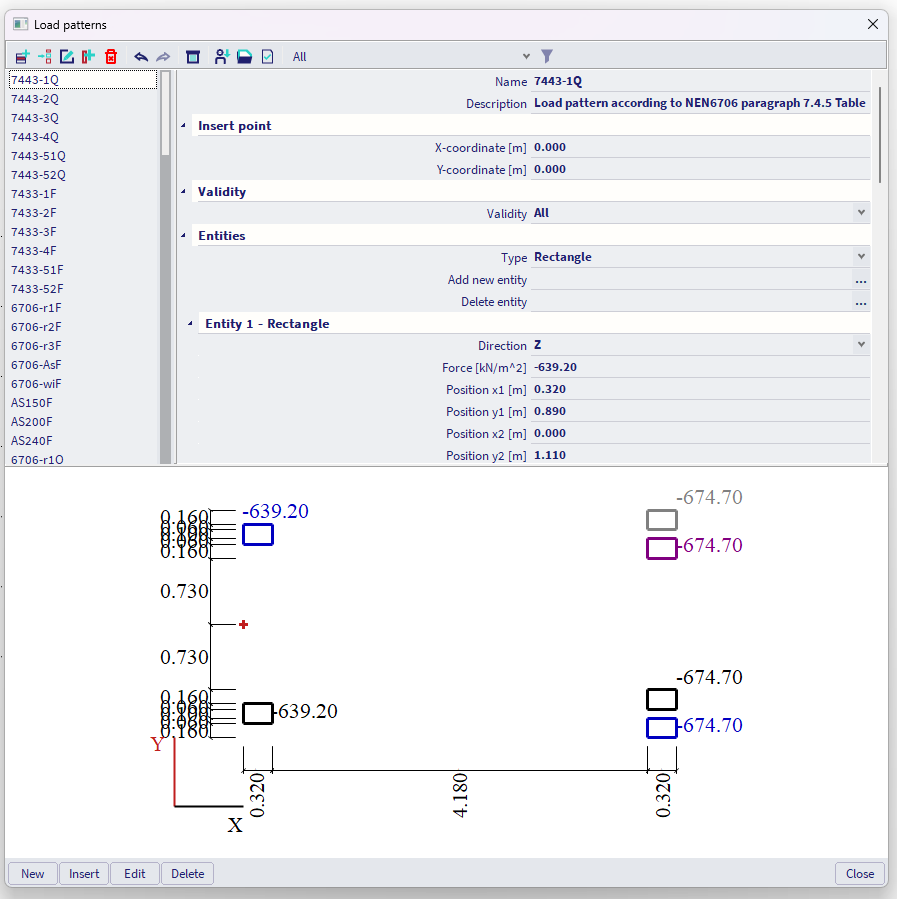The width and height of the screenshot is (897, 899).
Task: Click the funnel filter icon
Action: [547, 56]
